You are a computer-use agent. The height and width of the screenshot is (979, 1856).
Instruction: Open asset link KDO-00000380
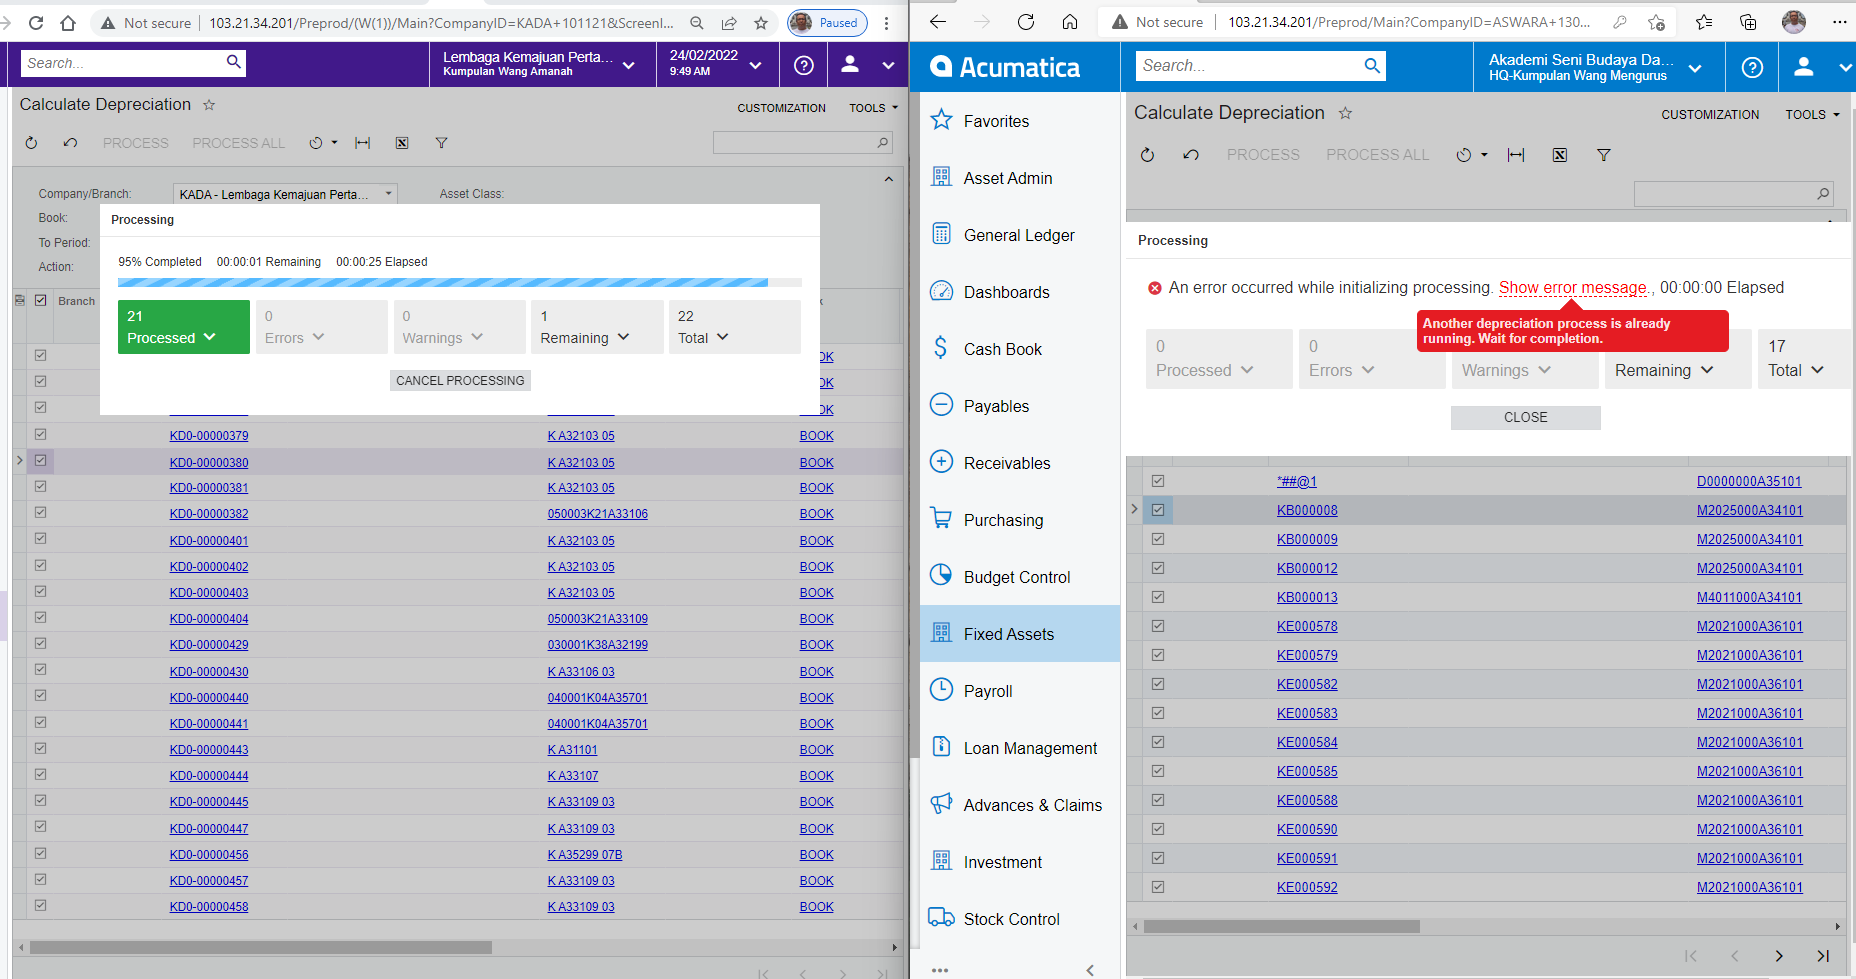point(209,462)
